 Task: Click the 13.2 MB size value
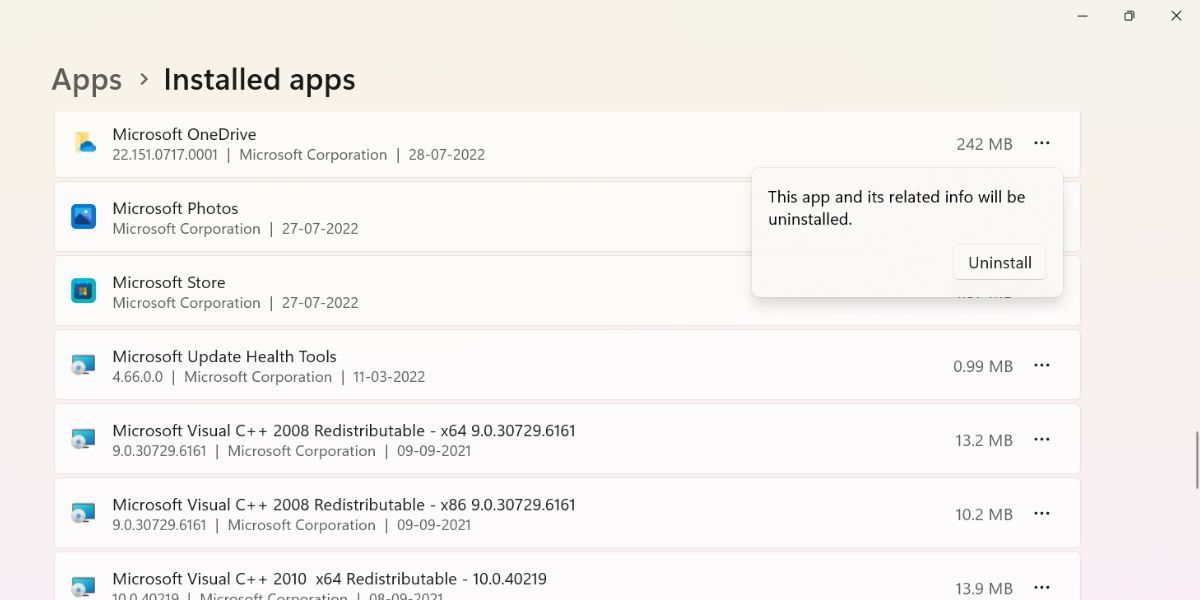[984, 440]
